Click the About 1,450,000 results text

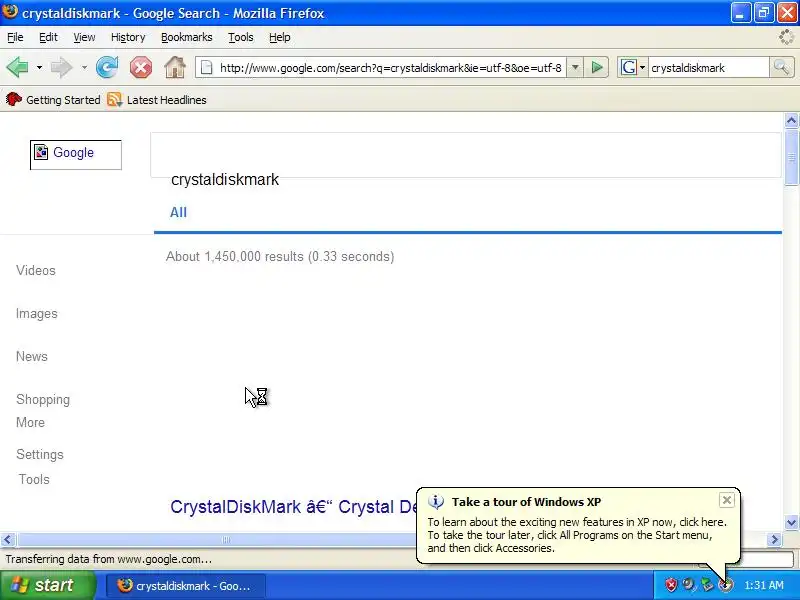point(280,256)
